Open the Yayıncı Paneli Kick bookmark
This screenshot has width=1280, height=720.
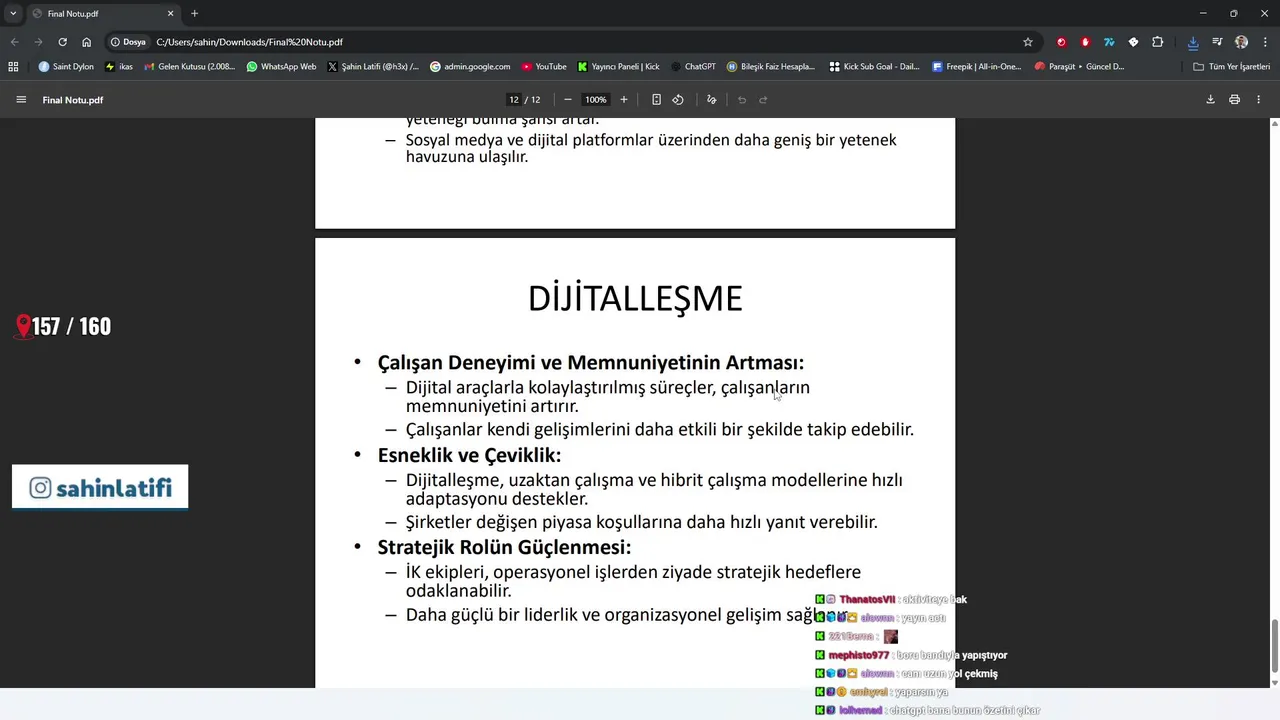618,67
